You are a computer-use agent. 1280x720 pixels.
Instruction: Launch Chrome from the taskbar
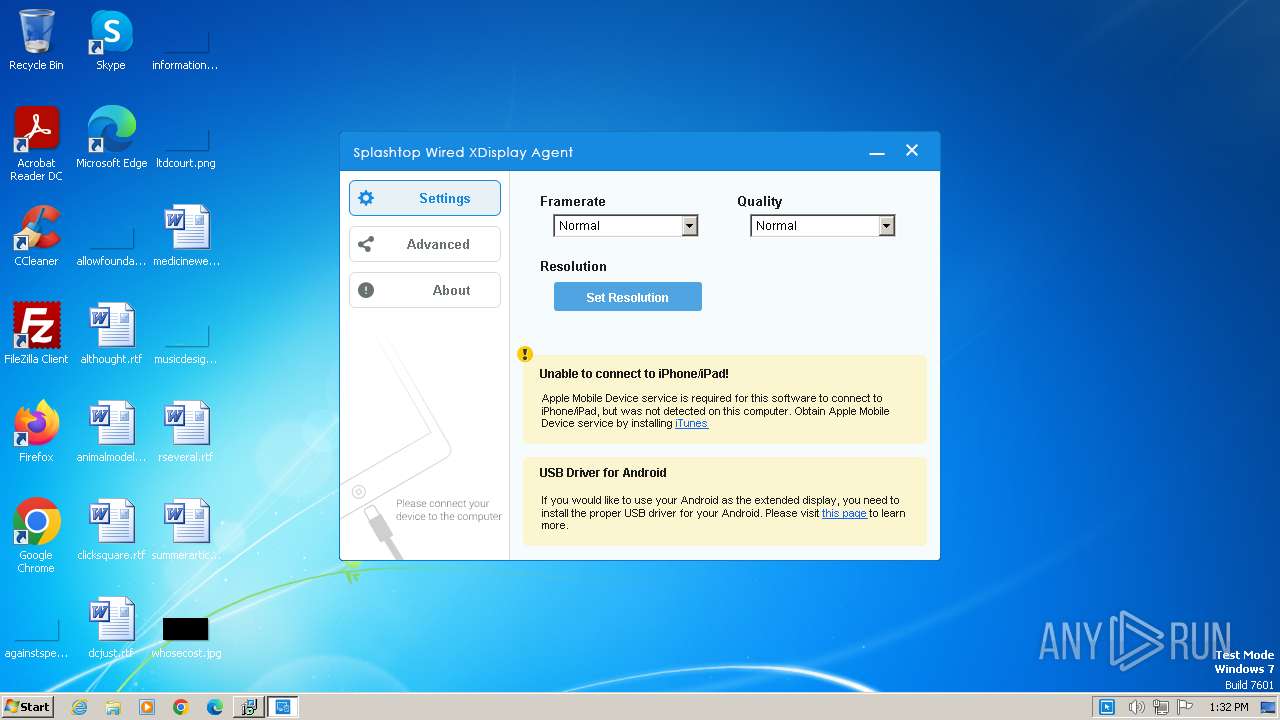[181, 707]
